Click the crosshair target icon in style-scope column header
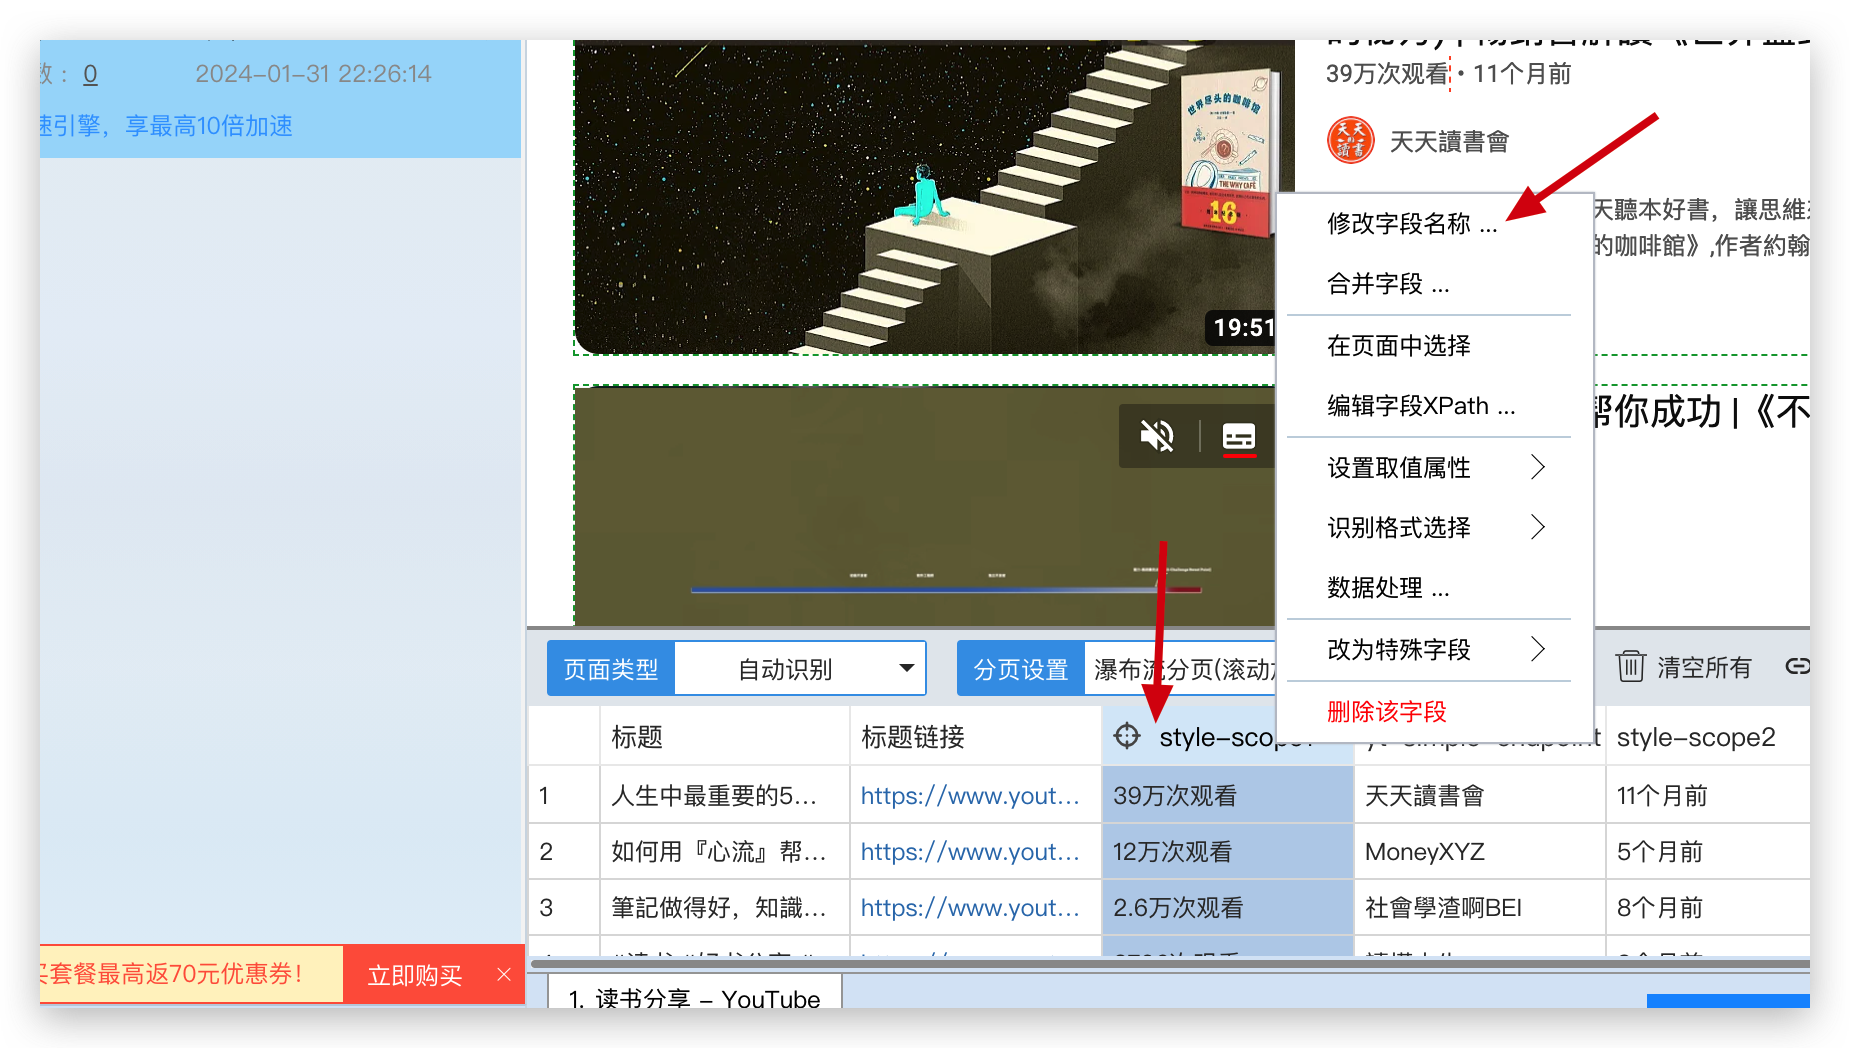Screen dimensions: 1850x1048 1127,736
